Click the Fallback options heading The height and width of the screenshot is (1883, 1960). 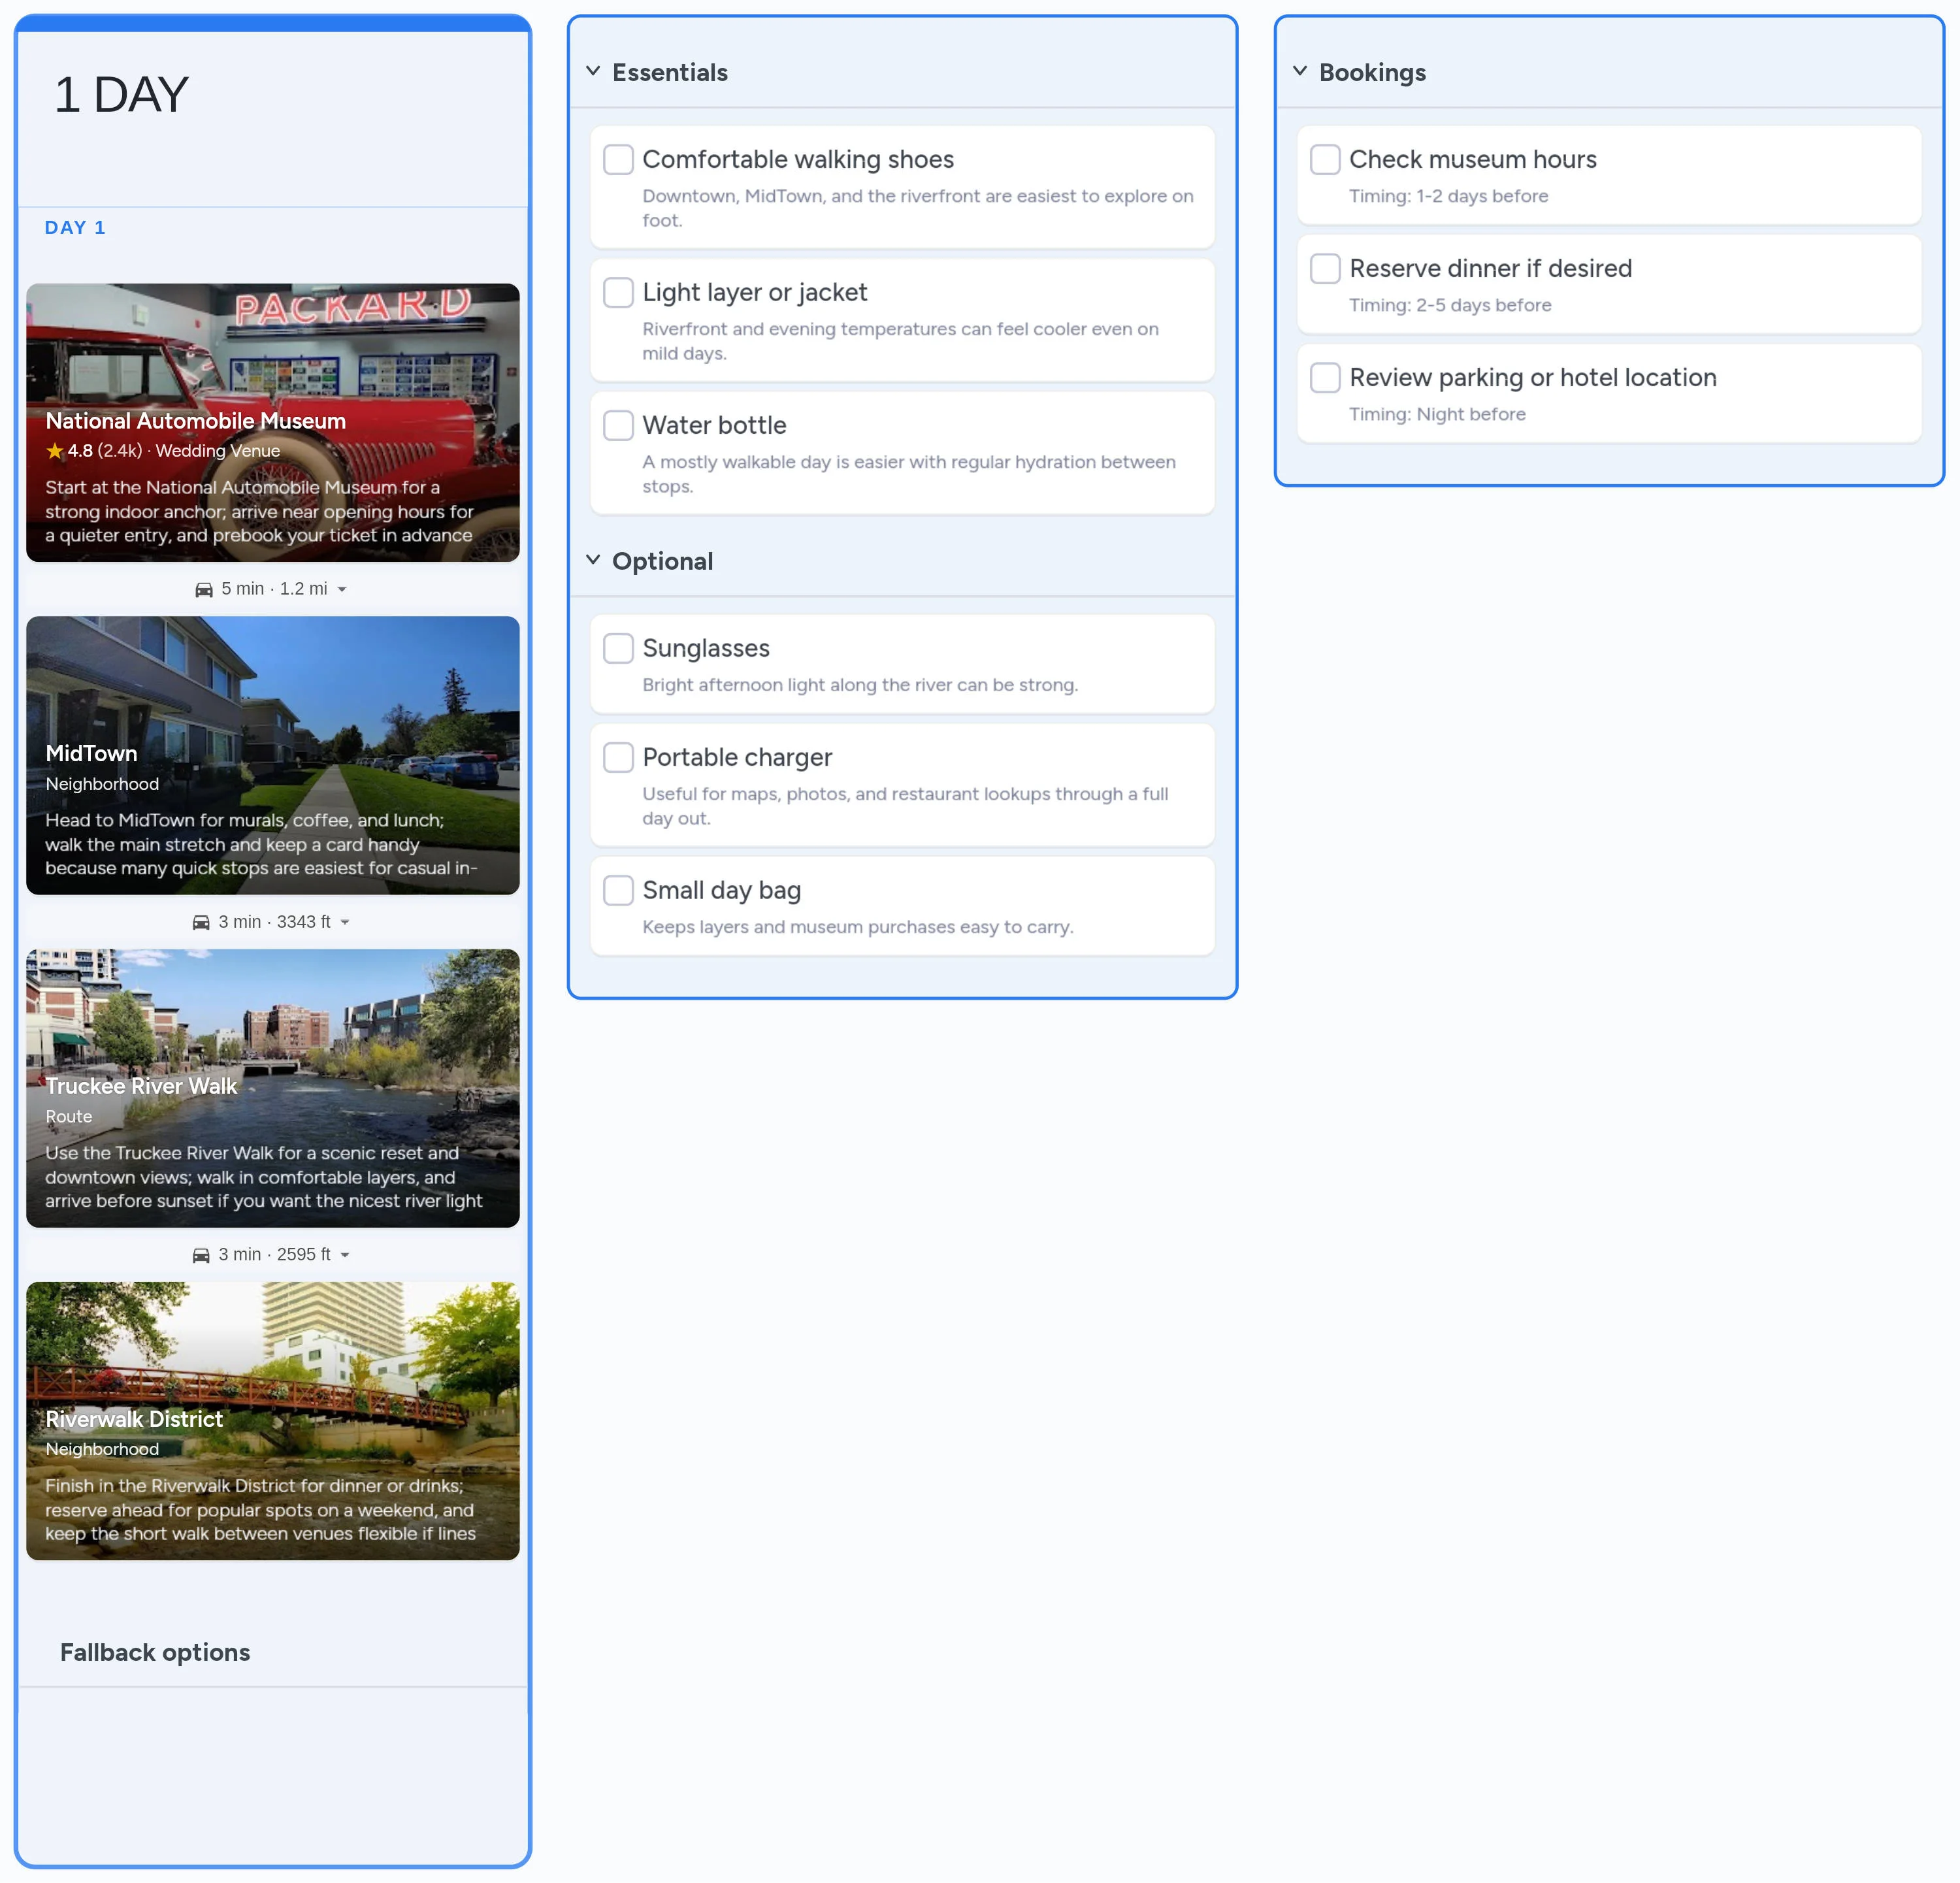pyautogui.click(x=155, y=1652)
